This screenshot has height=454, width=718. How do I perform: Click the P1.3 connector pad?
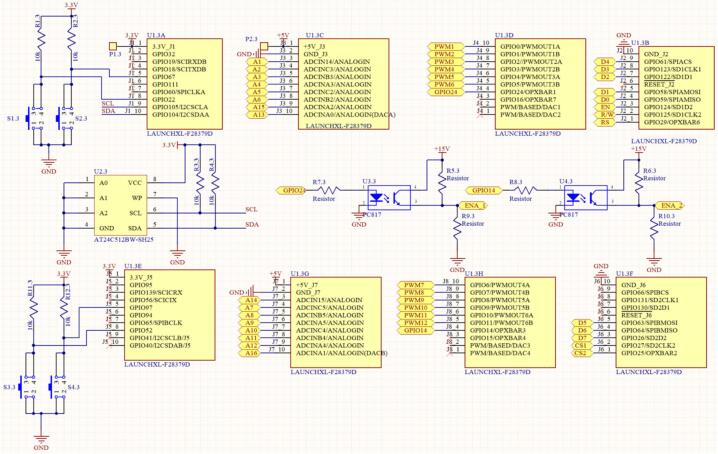click(113, 46)
